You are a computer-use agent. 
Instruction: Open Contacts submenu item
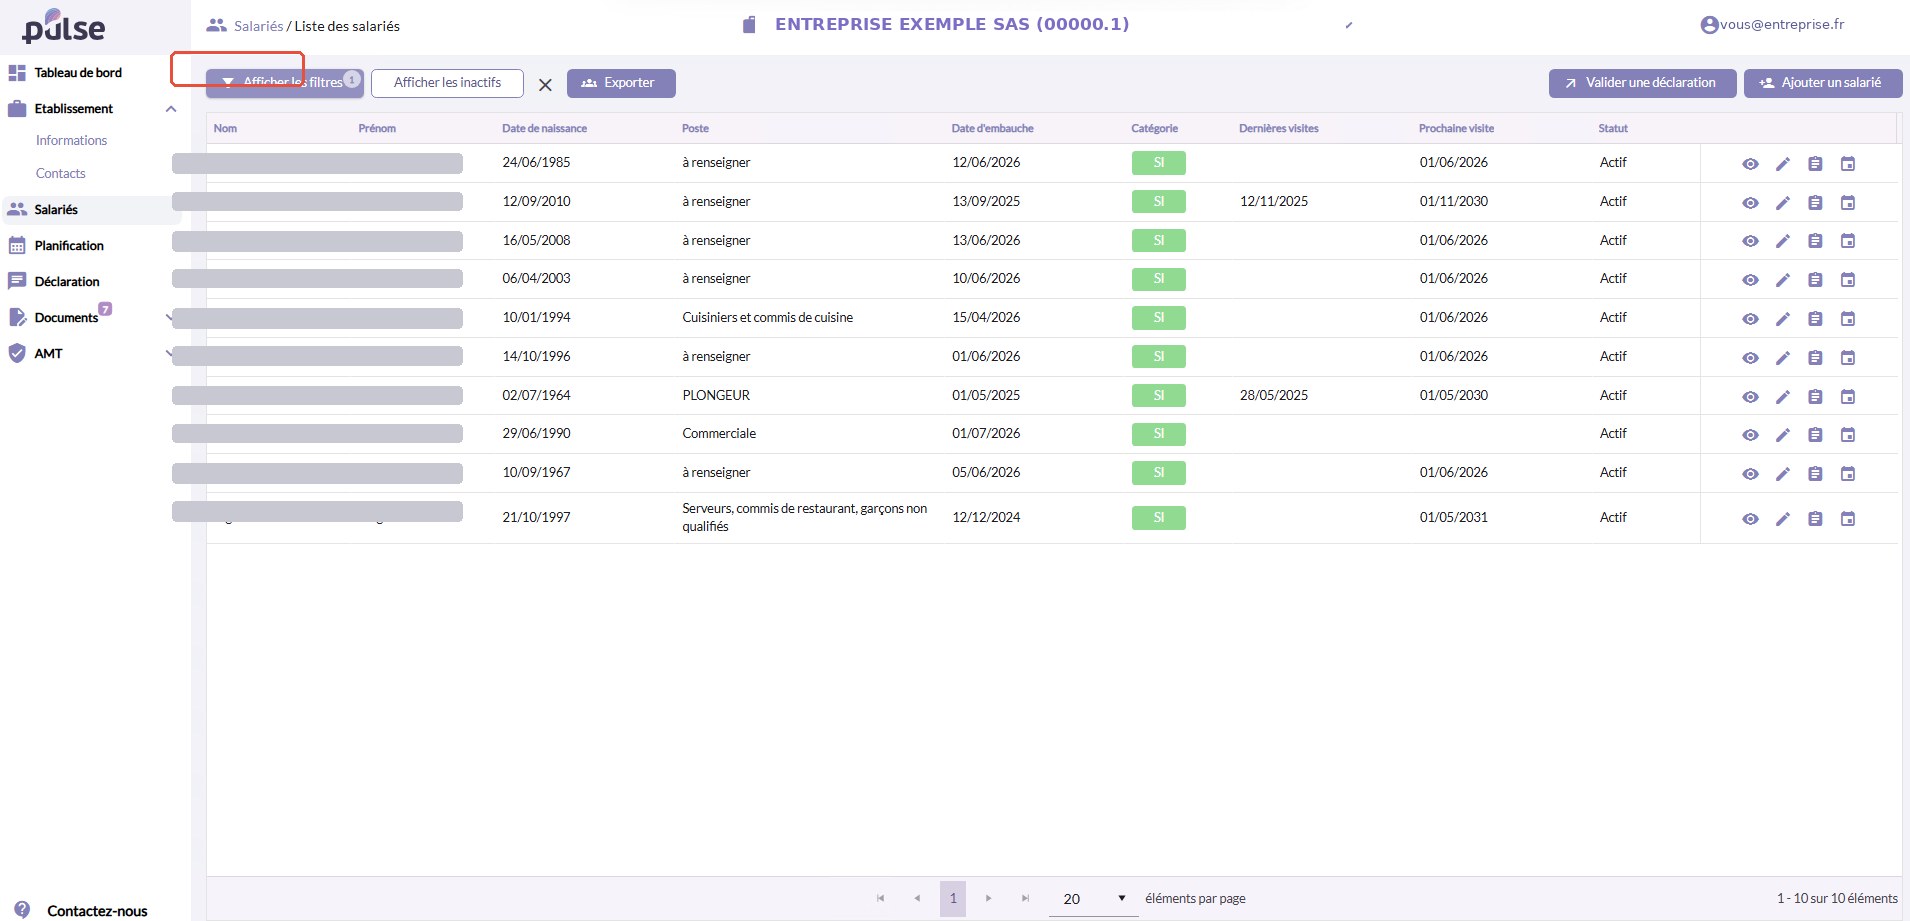tap(61, 174)
